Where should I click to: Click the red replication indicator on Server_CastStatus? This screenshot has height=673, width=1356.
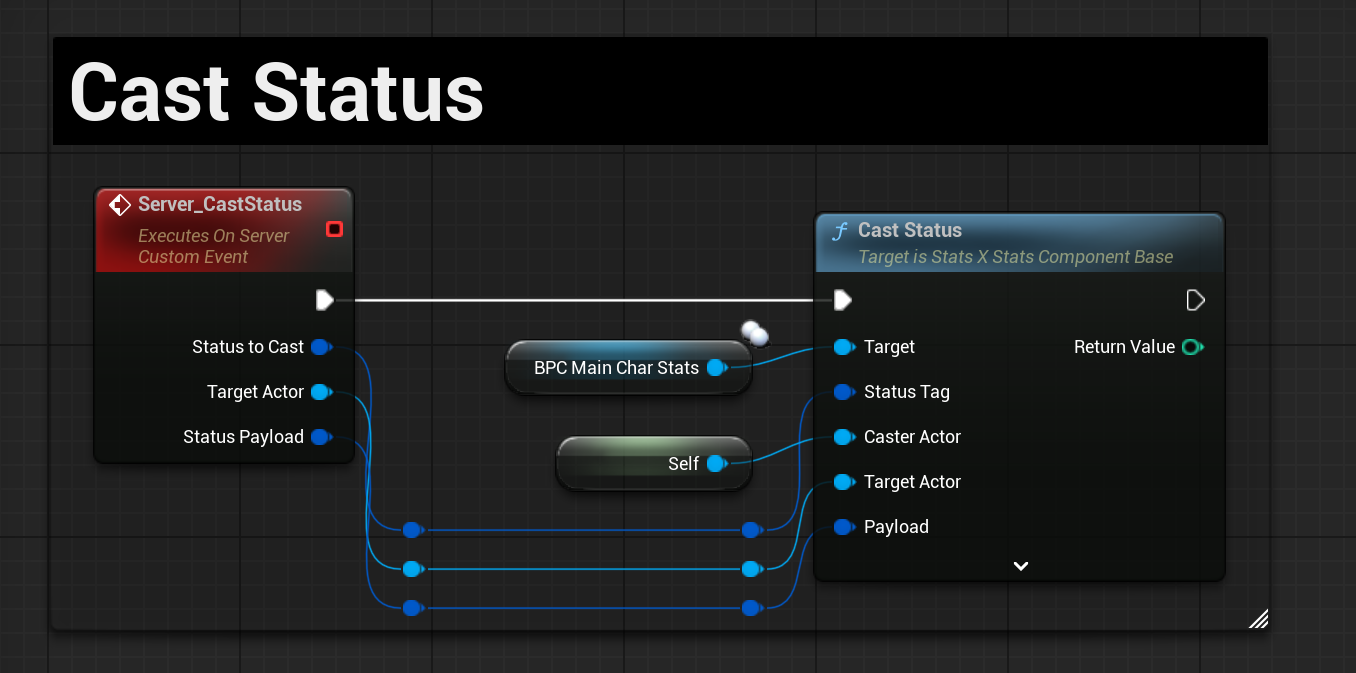pos(335,229)
